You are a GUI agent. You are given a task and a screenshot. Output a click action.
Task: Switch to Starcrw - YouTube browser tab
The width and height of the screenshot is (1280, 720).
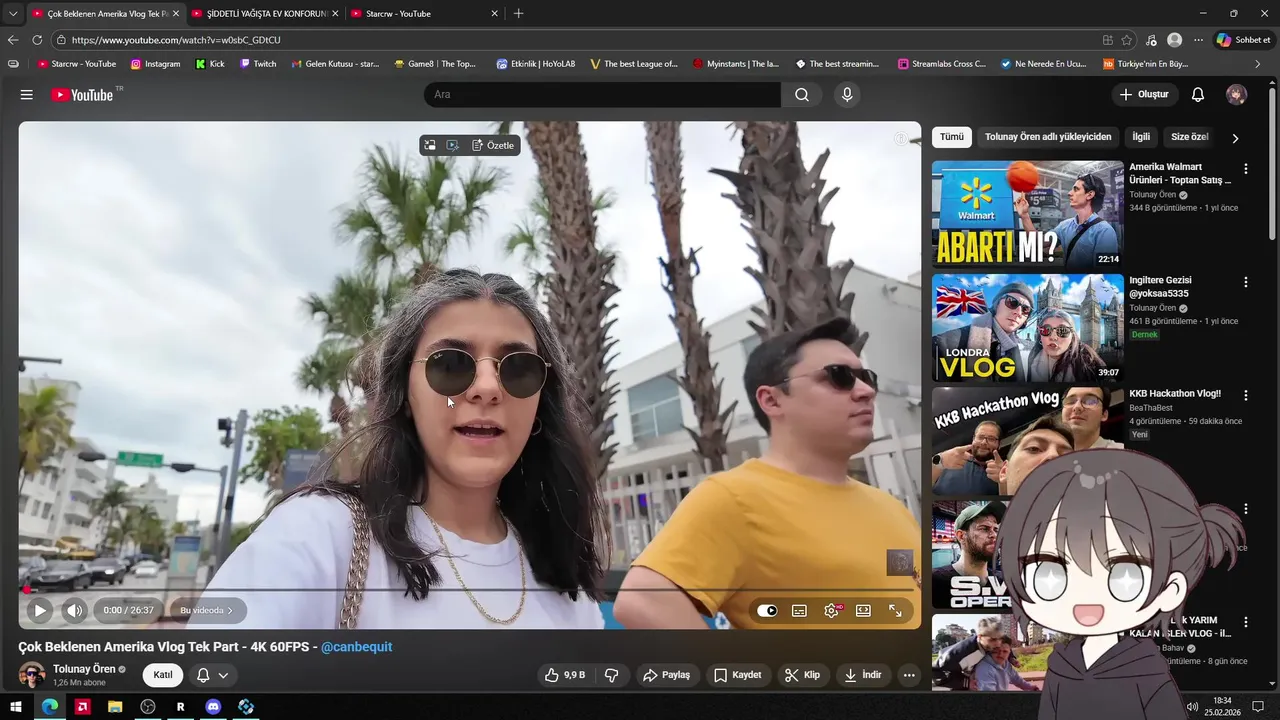(x=425, y=14)
